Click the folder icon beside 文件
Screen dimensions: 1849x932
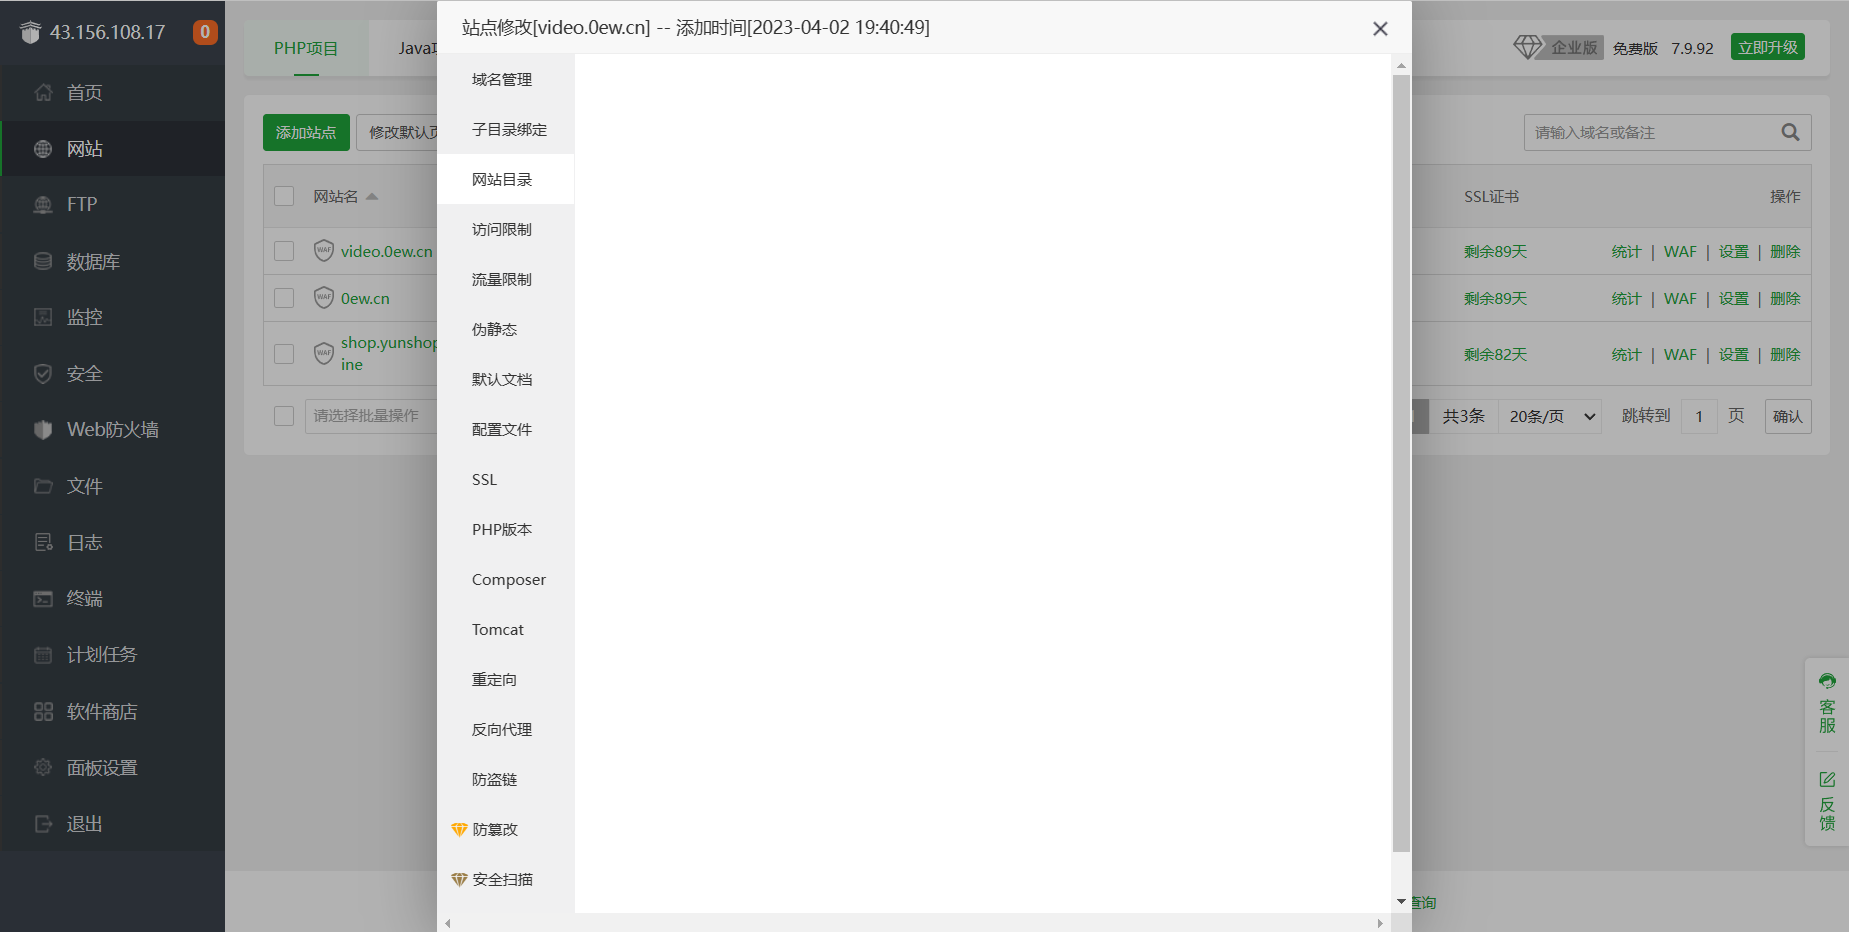pos(43,486)
